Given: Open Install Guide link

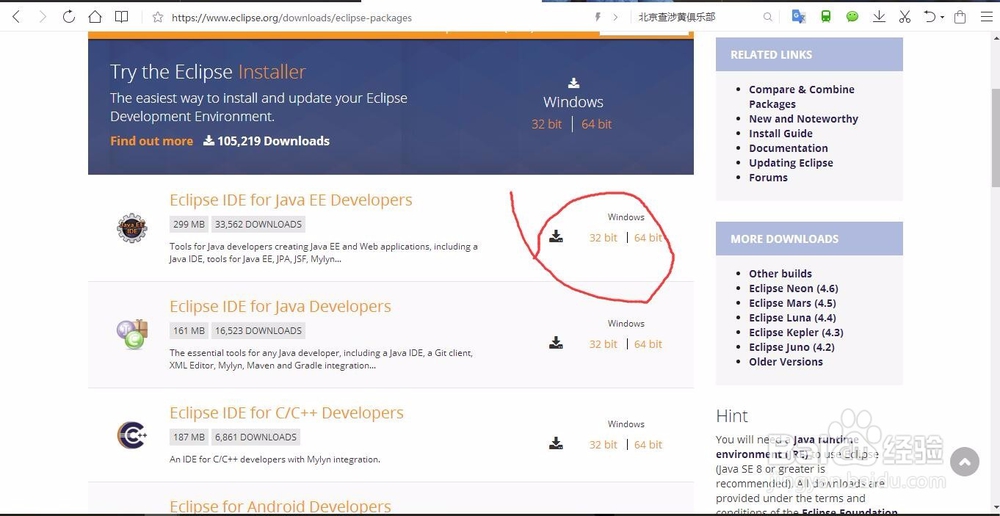Looking at the screenshot, I should [x=781, y=133].
